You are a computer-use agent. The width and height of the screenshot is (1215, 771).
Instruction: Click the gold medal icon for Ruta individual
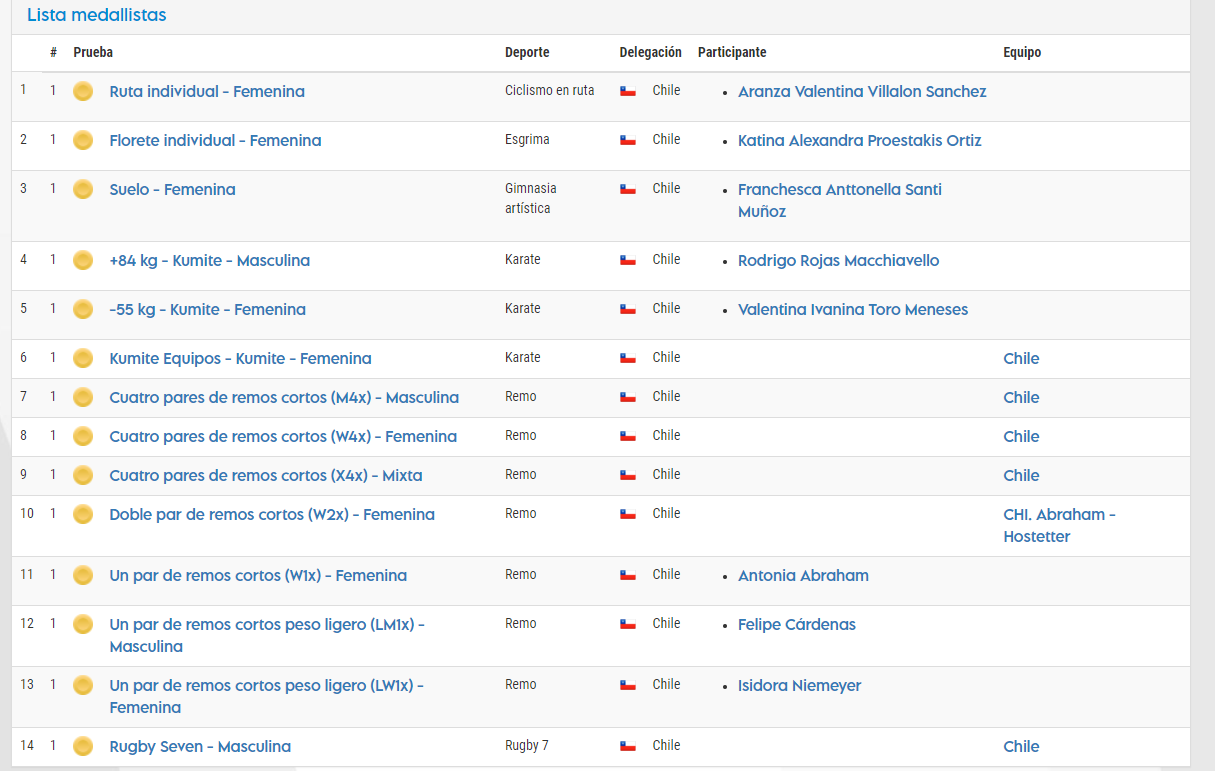tap(83, 91)
